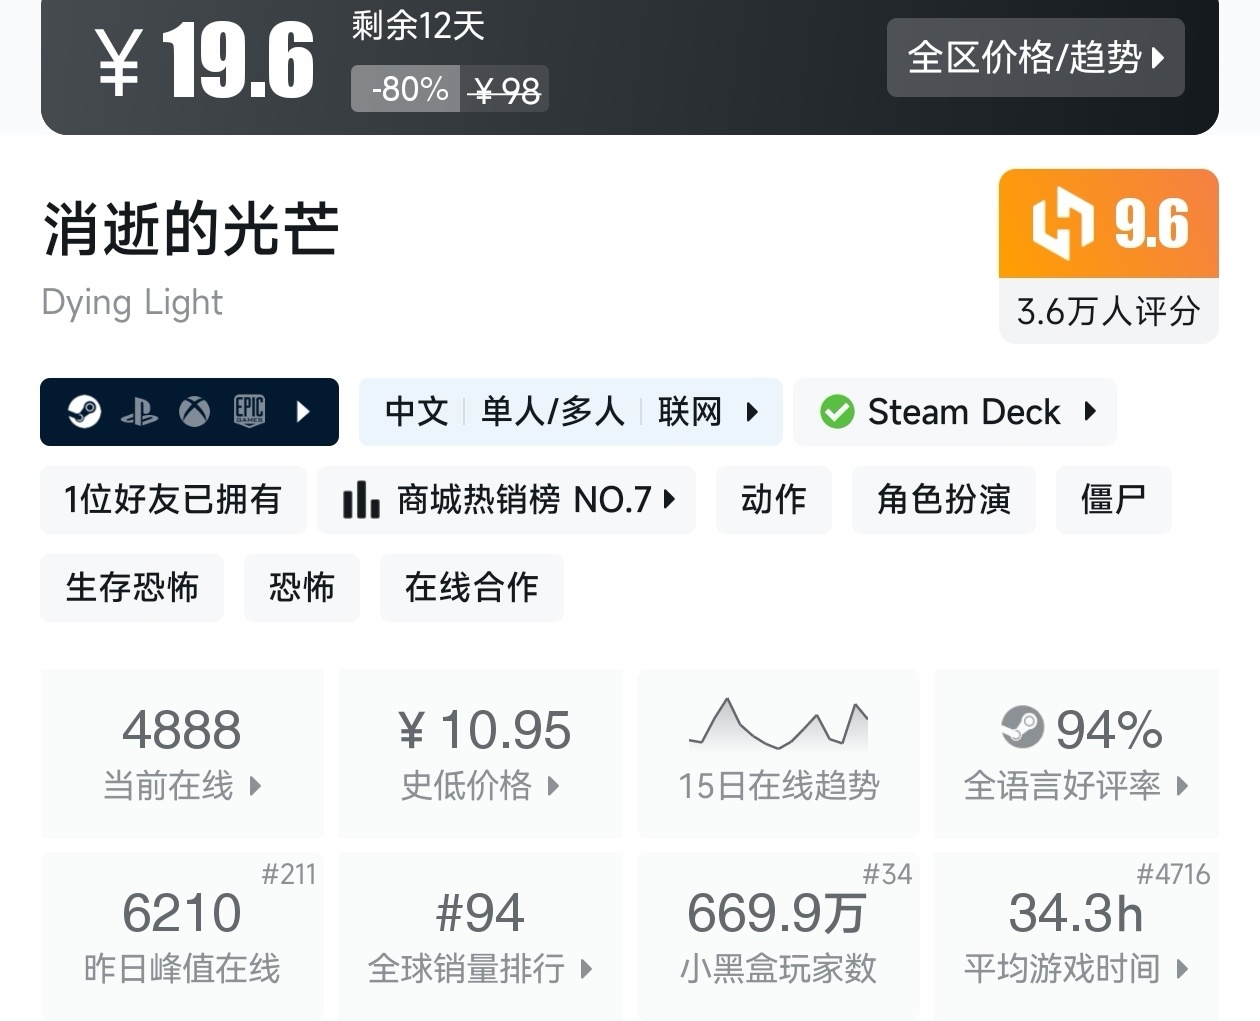Click the Steam platform icon
1260x1021 pixels.
pos(84,411)
